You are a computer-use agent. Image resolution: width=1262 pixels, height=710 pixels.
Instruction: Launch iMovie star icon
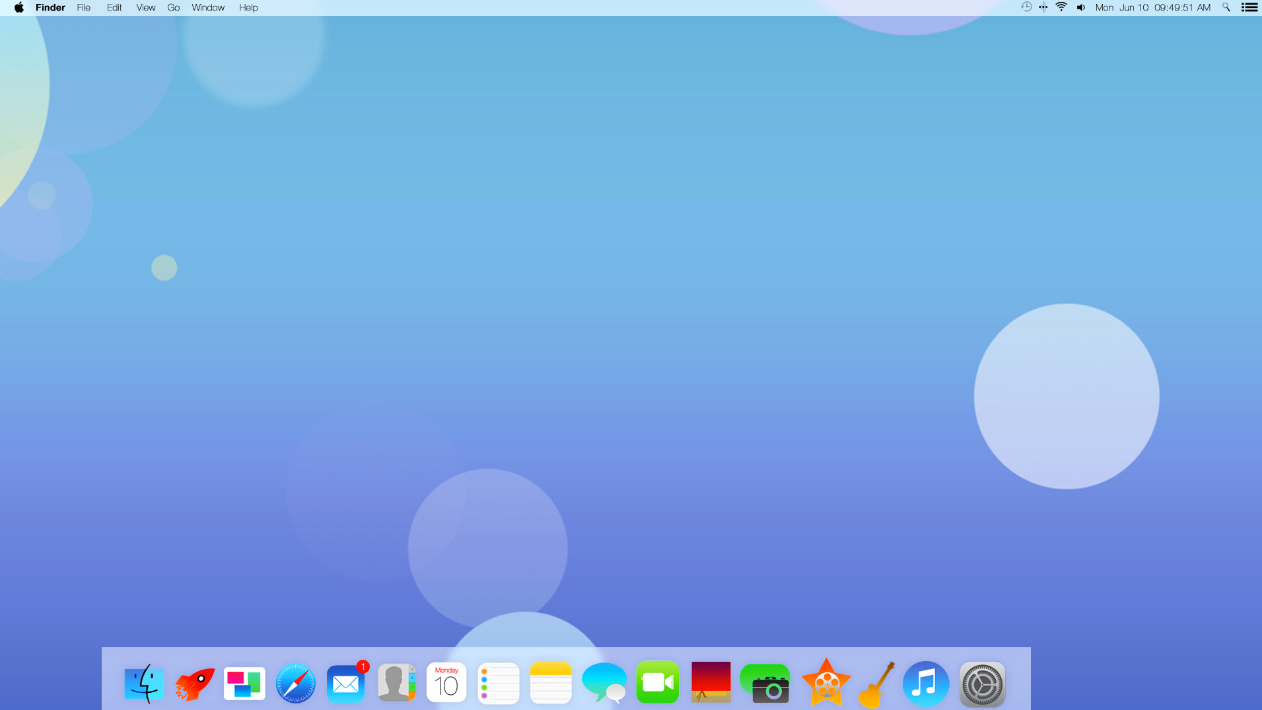click(826, 684)
